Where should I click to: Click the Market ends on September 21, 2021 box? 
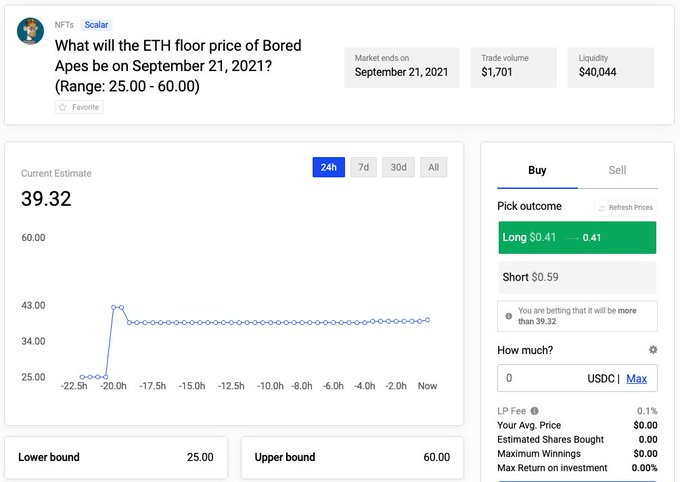[x=402, y=68]
